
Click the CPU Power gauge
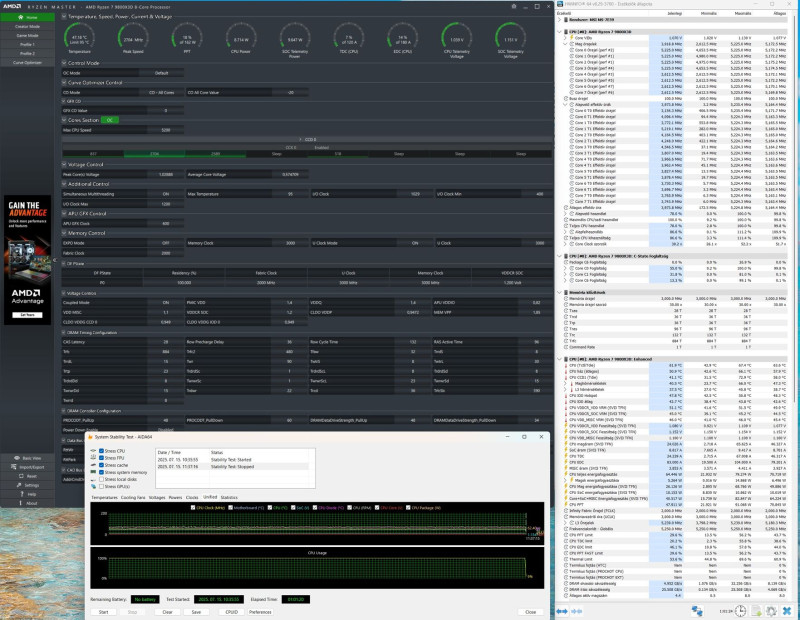point(241,37)
